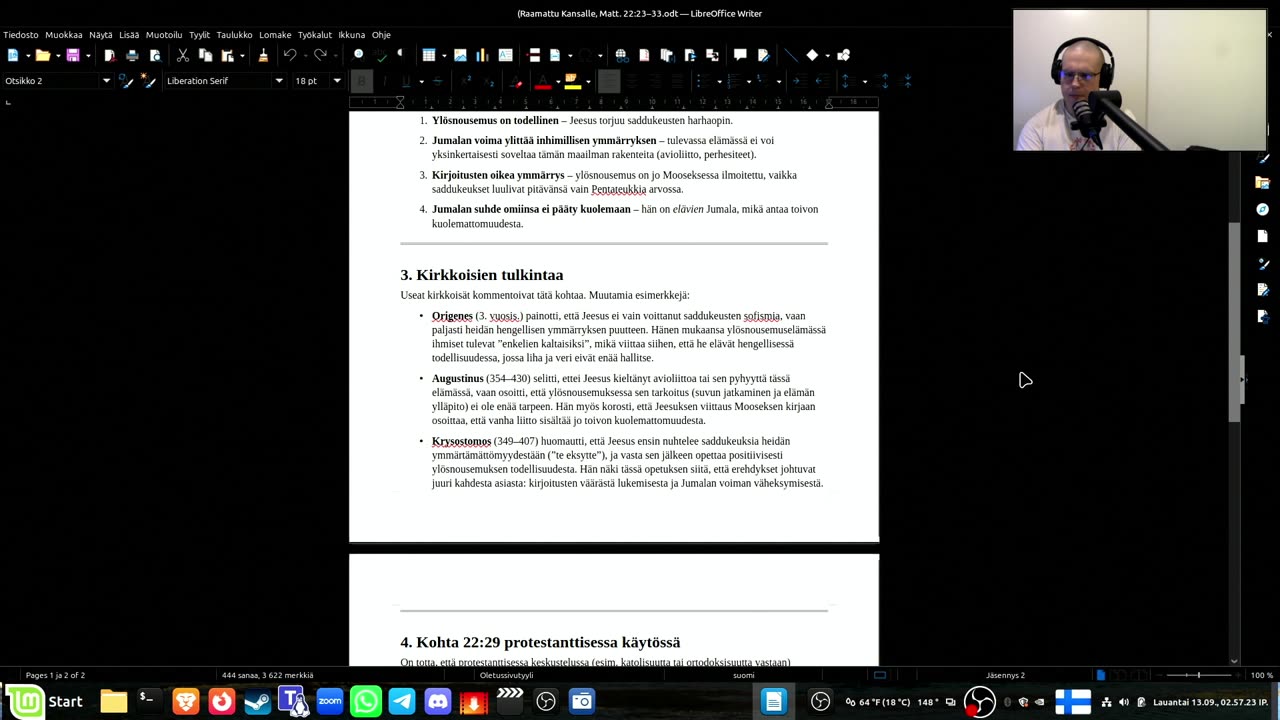Paste clipboard contents
The height and width of the screenshot is (720, 1280).
[x=227, y=55]
